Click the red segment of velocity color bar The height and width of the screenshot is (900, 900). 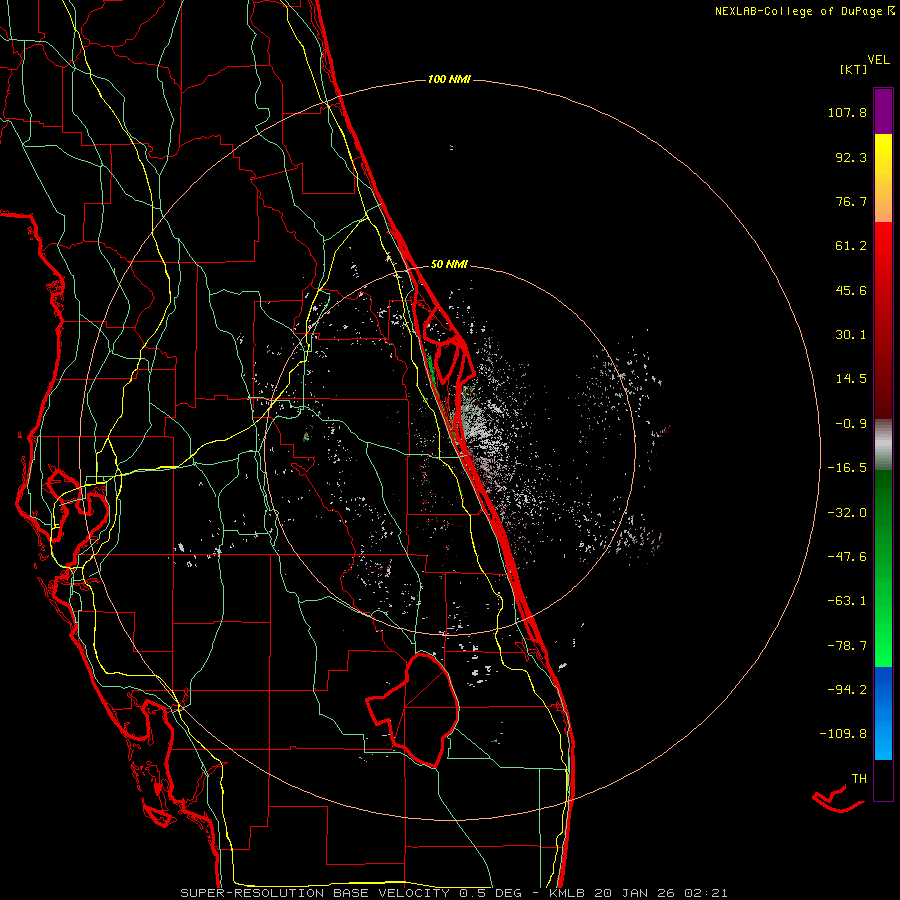[x=883, y=320]
